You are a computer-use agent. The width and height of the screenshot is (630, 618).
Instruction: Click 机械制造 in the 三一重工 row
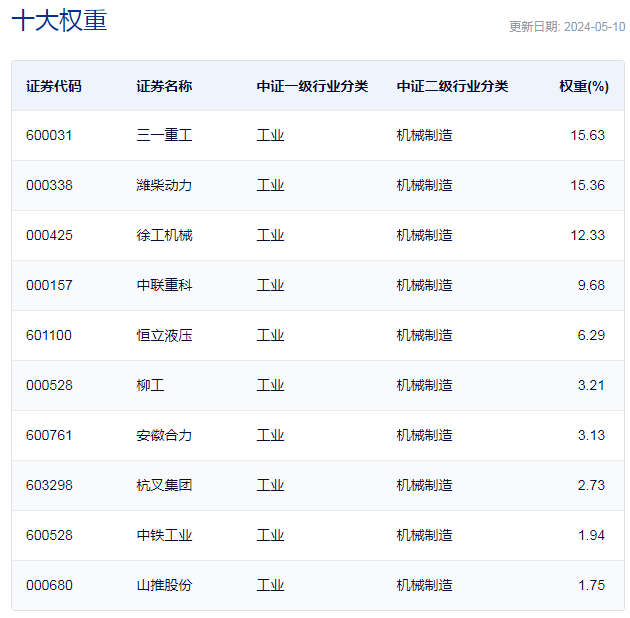coord(424,135)
